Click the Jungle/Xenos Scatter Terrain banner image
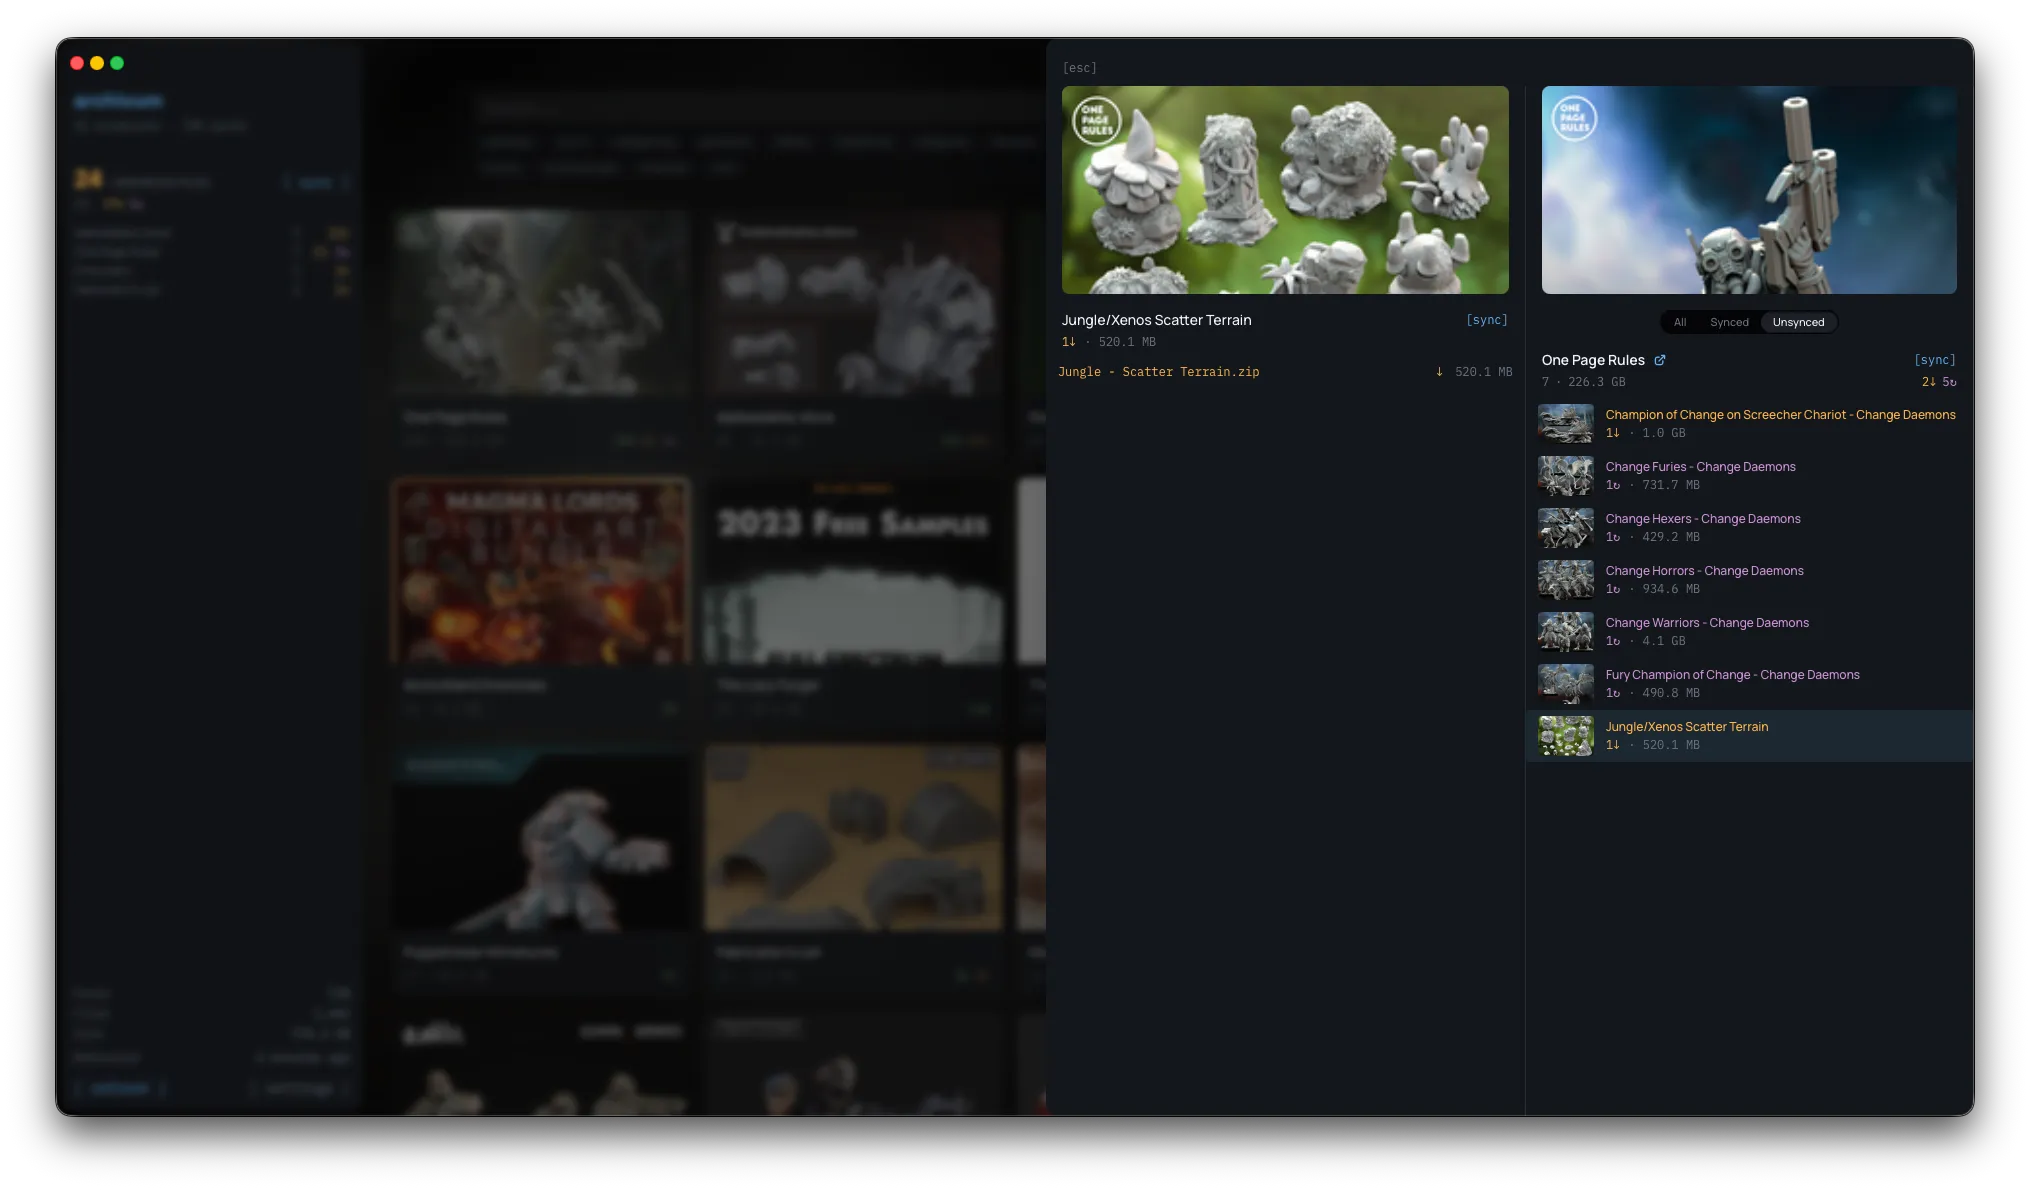The height and width of the screenshot is (1190, 2030). (x=1285, y=189)
